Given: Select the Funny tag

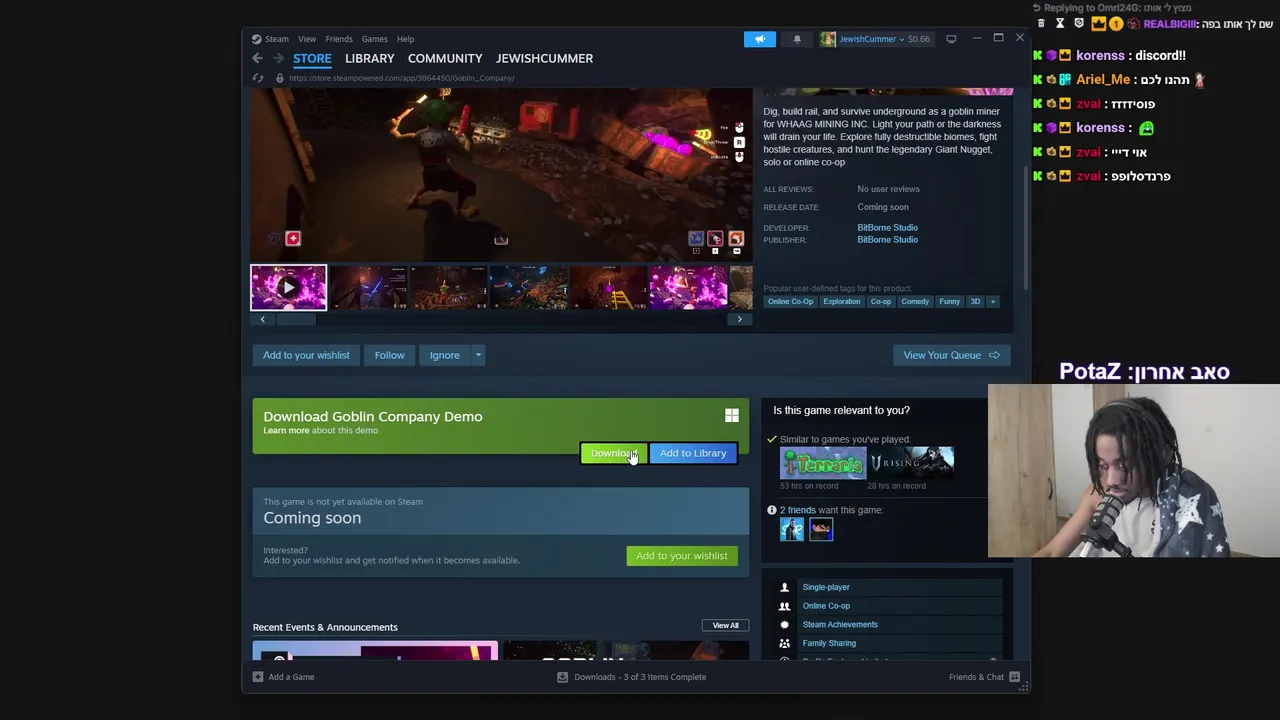Looking at the screenshot, I should tap(950, 301).
